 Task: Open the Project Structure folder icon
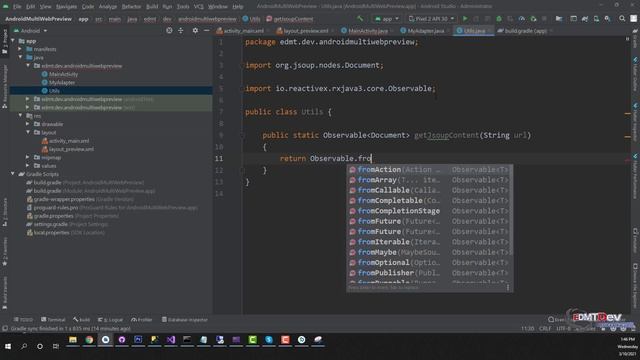pyautogui.click(x=559, y=19)
